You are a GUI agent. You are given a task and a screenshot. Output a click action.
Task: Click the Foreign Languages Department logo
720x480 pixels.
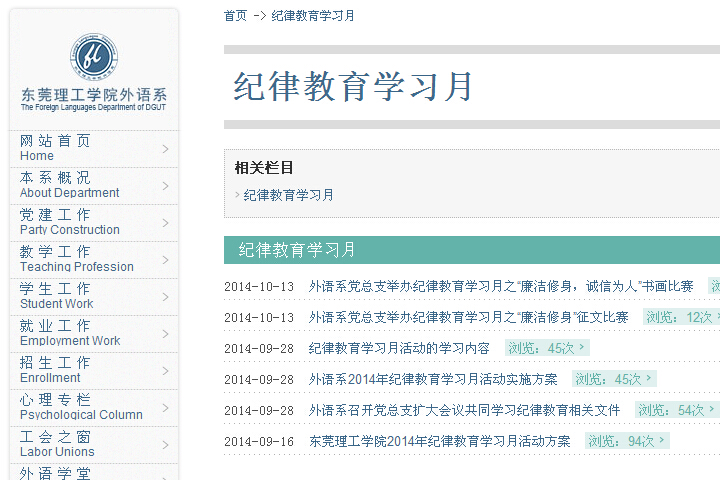click(x=94, y=58)
